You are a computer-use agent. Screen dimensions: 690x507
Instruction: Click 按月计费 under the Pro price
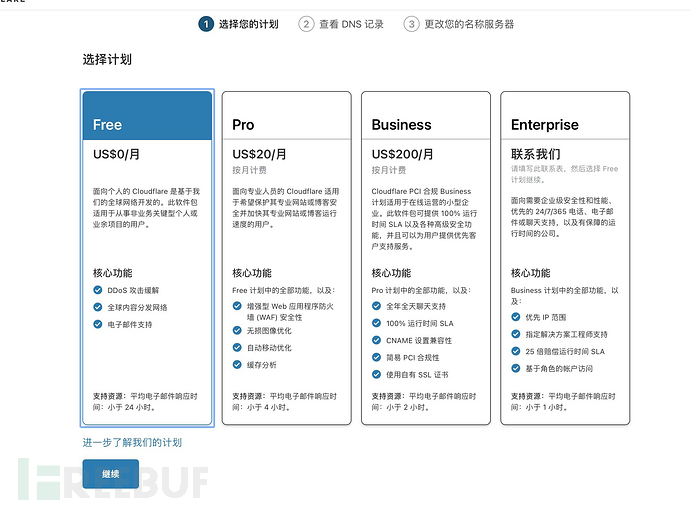(x=250, y=170)
